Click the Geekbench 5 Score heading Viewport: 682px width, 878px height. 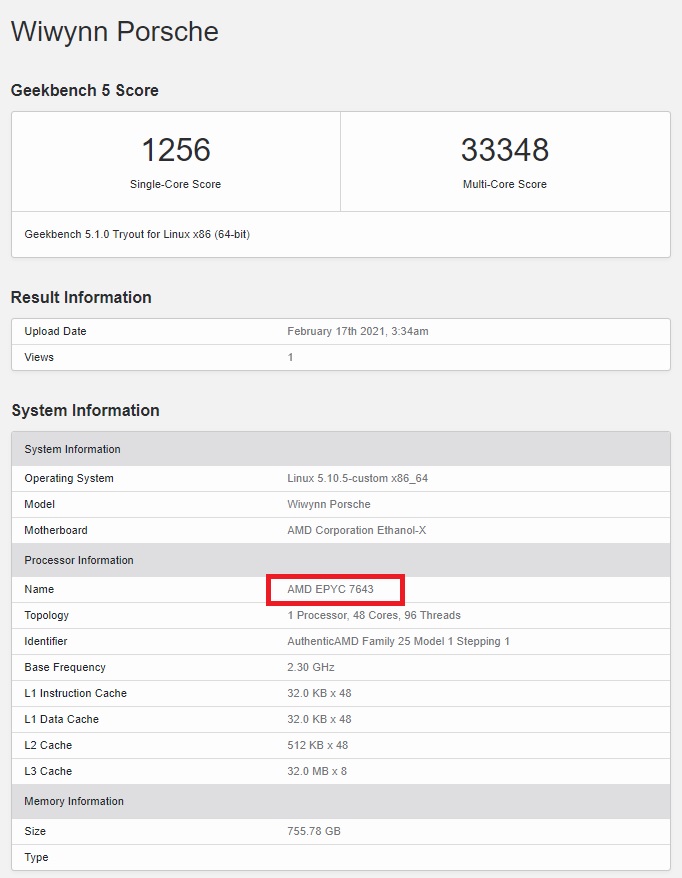pyautogui.click(x=84, y=90)
